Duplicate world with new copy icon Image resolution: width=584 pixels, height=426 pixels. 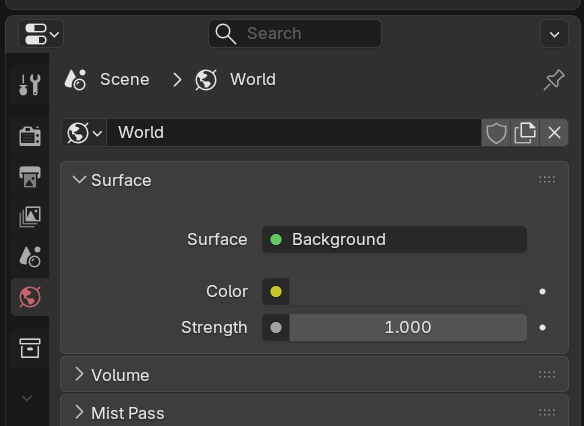point(525,133)
